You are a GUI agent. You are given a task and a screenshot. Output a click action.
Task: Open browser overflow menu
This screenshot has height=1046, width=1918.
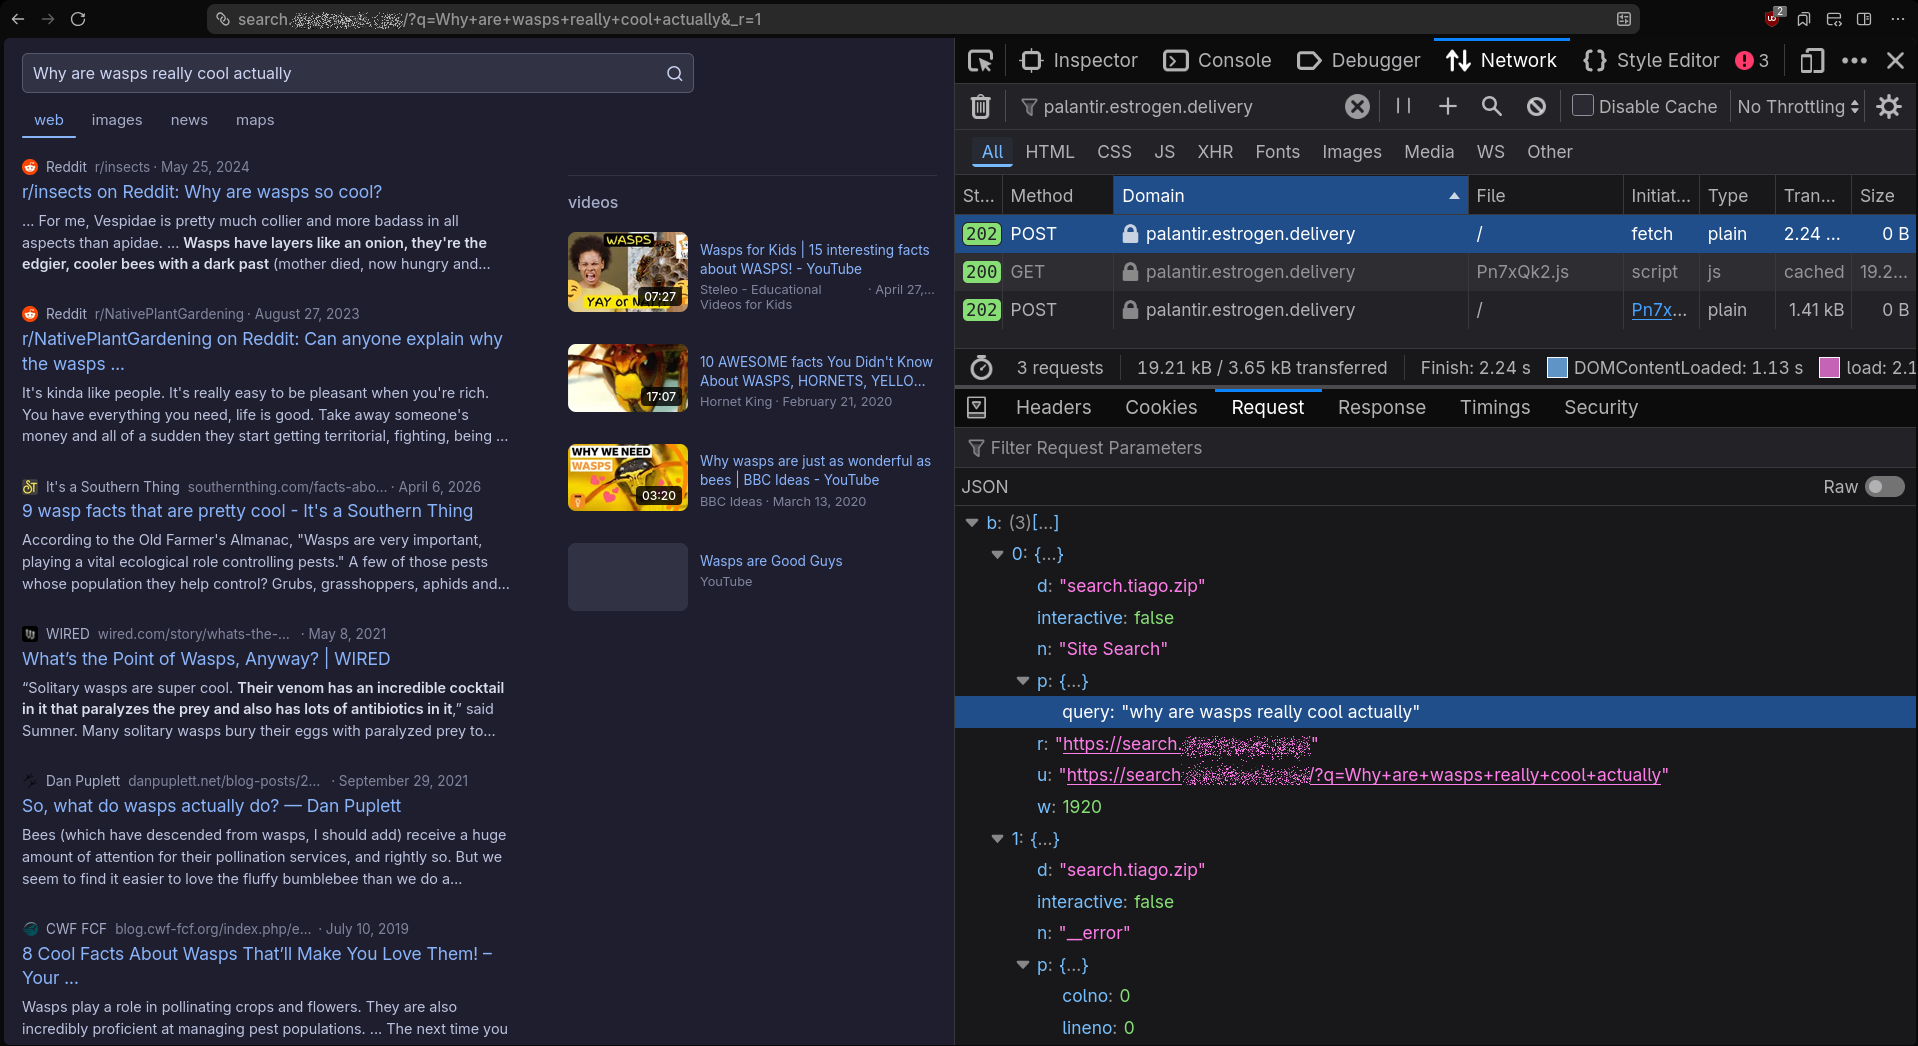click(x=1898, y=19)
